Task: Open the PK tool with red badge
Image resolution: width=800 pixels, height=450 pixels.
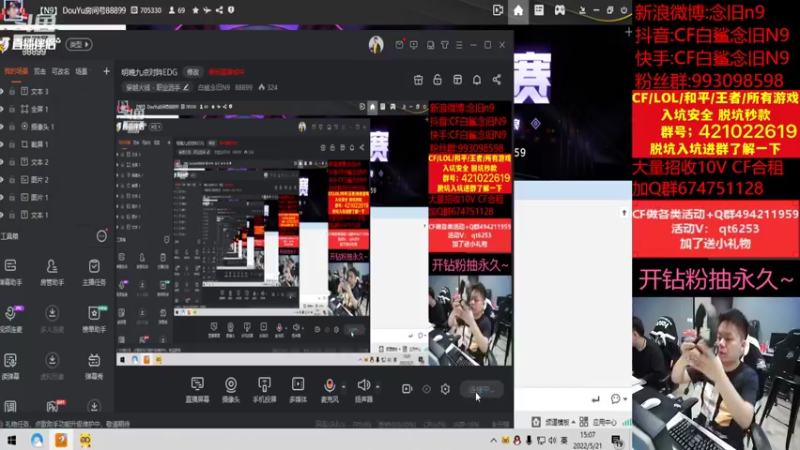Action: tap(53, 406)
